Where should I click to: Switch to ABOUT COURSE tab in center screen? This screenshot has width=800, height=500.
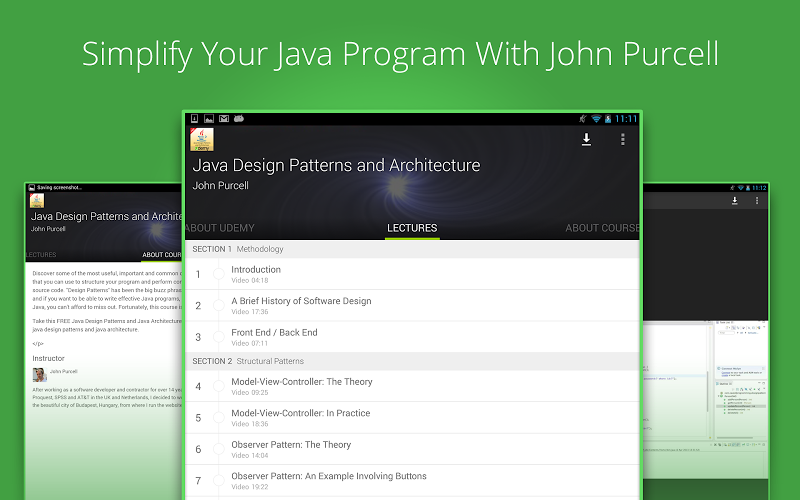[x=602, y=228]
